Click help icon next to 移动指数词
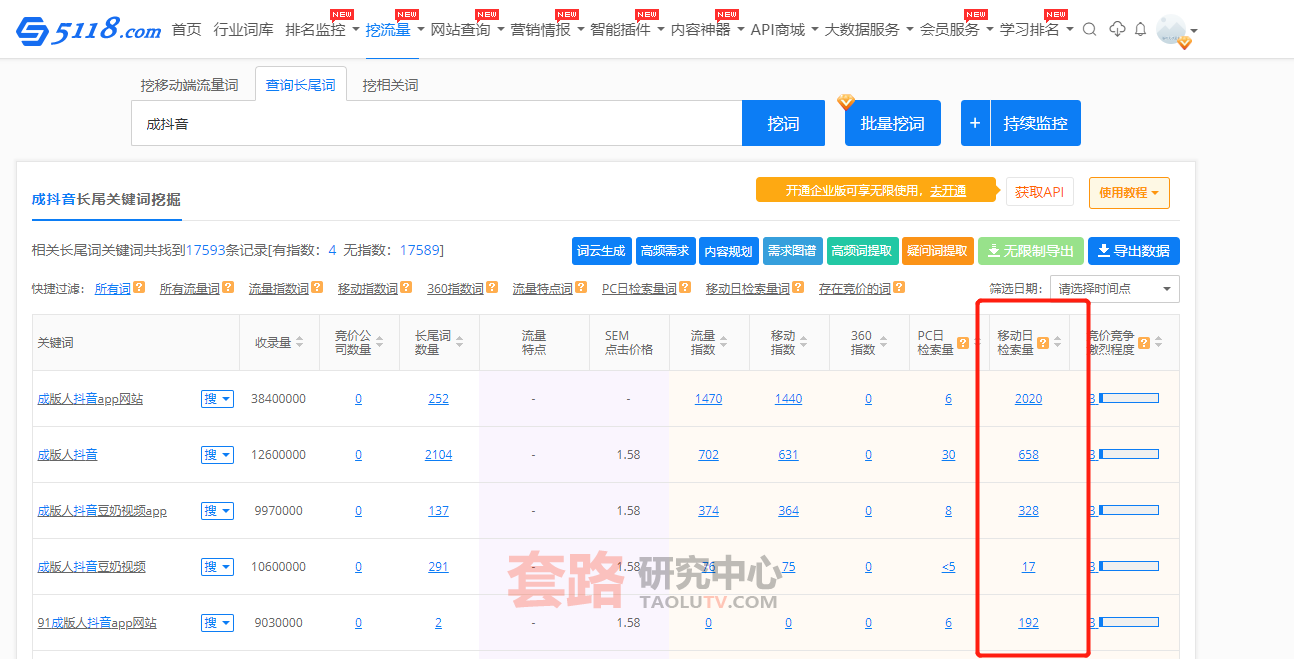Image resolution: width=1294 pixels, height=659 pixels. tap(406, 288)
